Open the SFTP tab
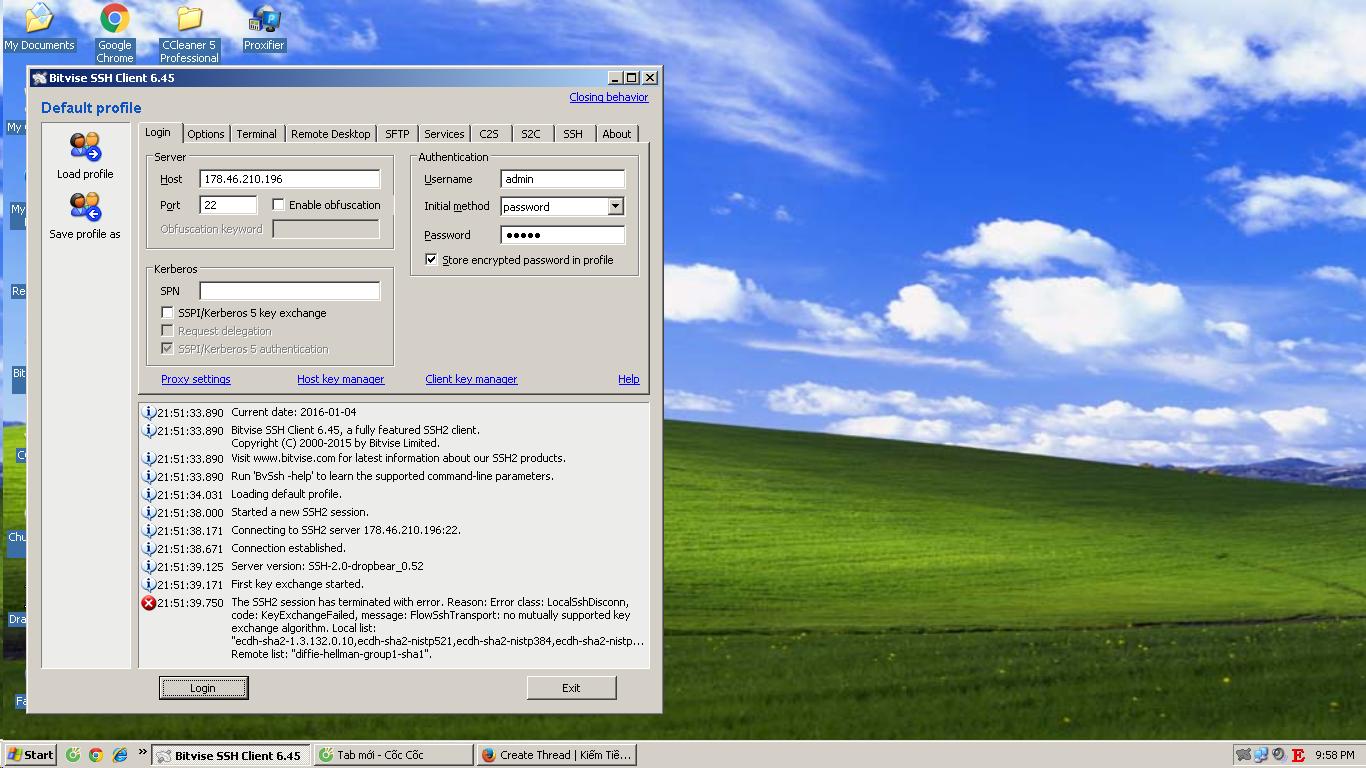This screenshot has width=1366, height=768. [397, 134]
